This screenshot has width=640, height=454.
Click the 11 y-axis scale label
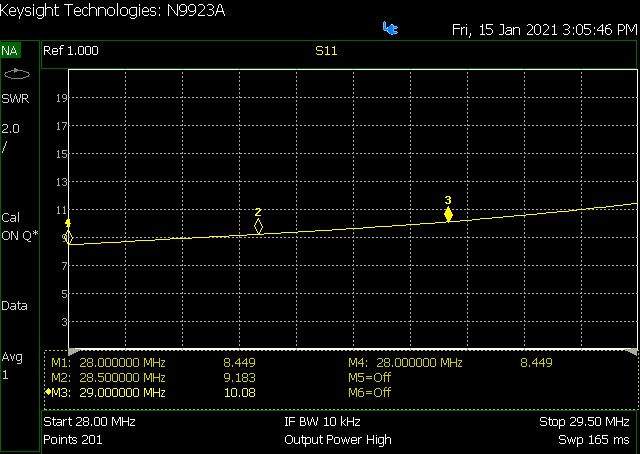click(62, 210)
